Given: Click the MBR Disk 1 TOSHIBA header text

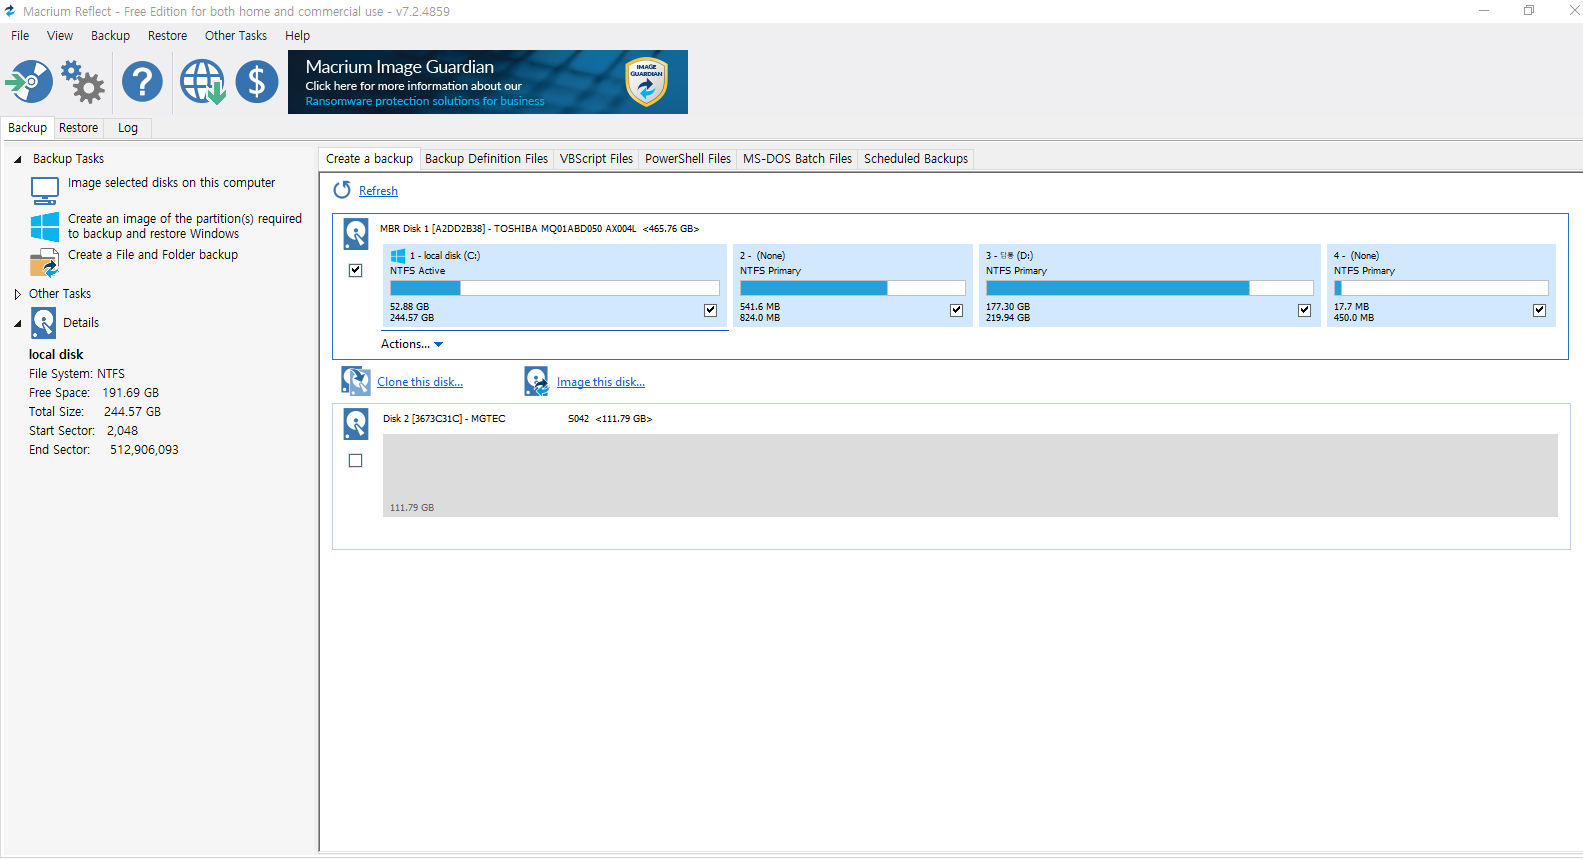Looking at the screenshot, I should tap(539, 229).
